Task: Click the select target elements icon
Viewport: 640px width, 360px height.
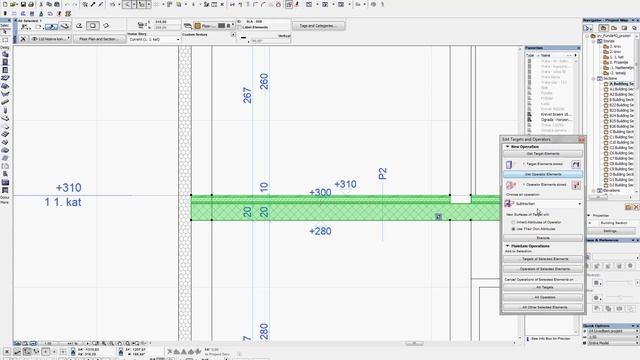Action: point(576,164)
